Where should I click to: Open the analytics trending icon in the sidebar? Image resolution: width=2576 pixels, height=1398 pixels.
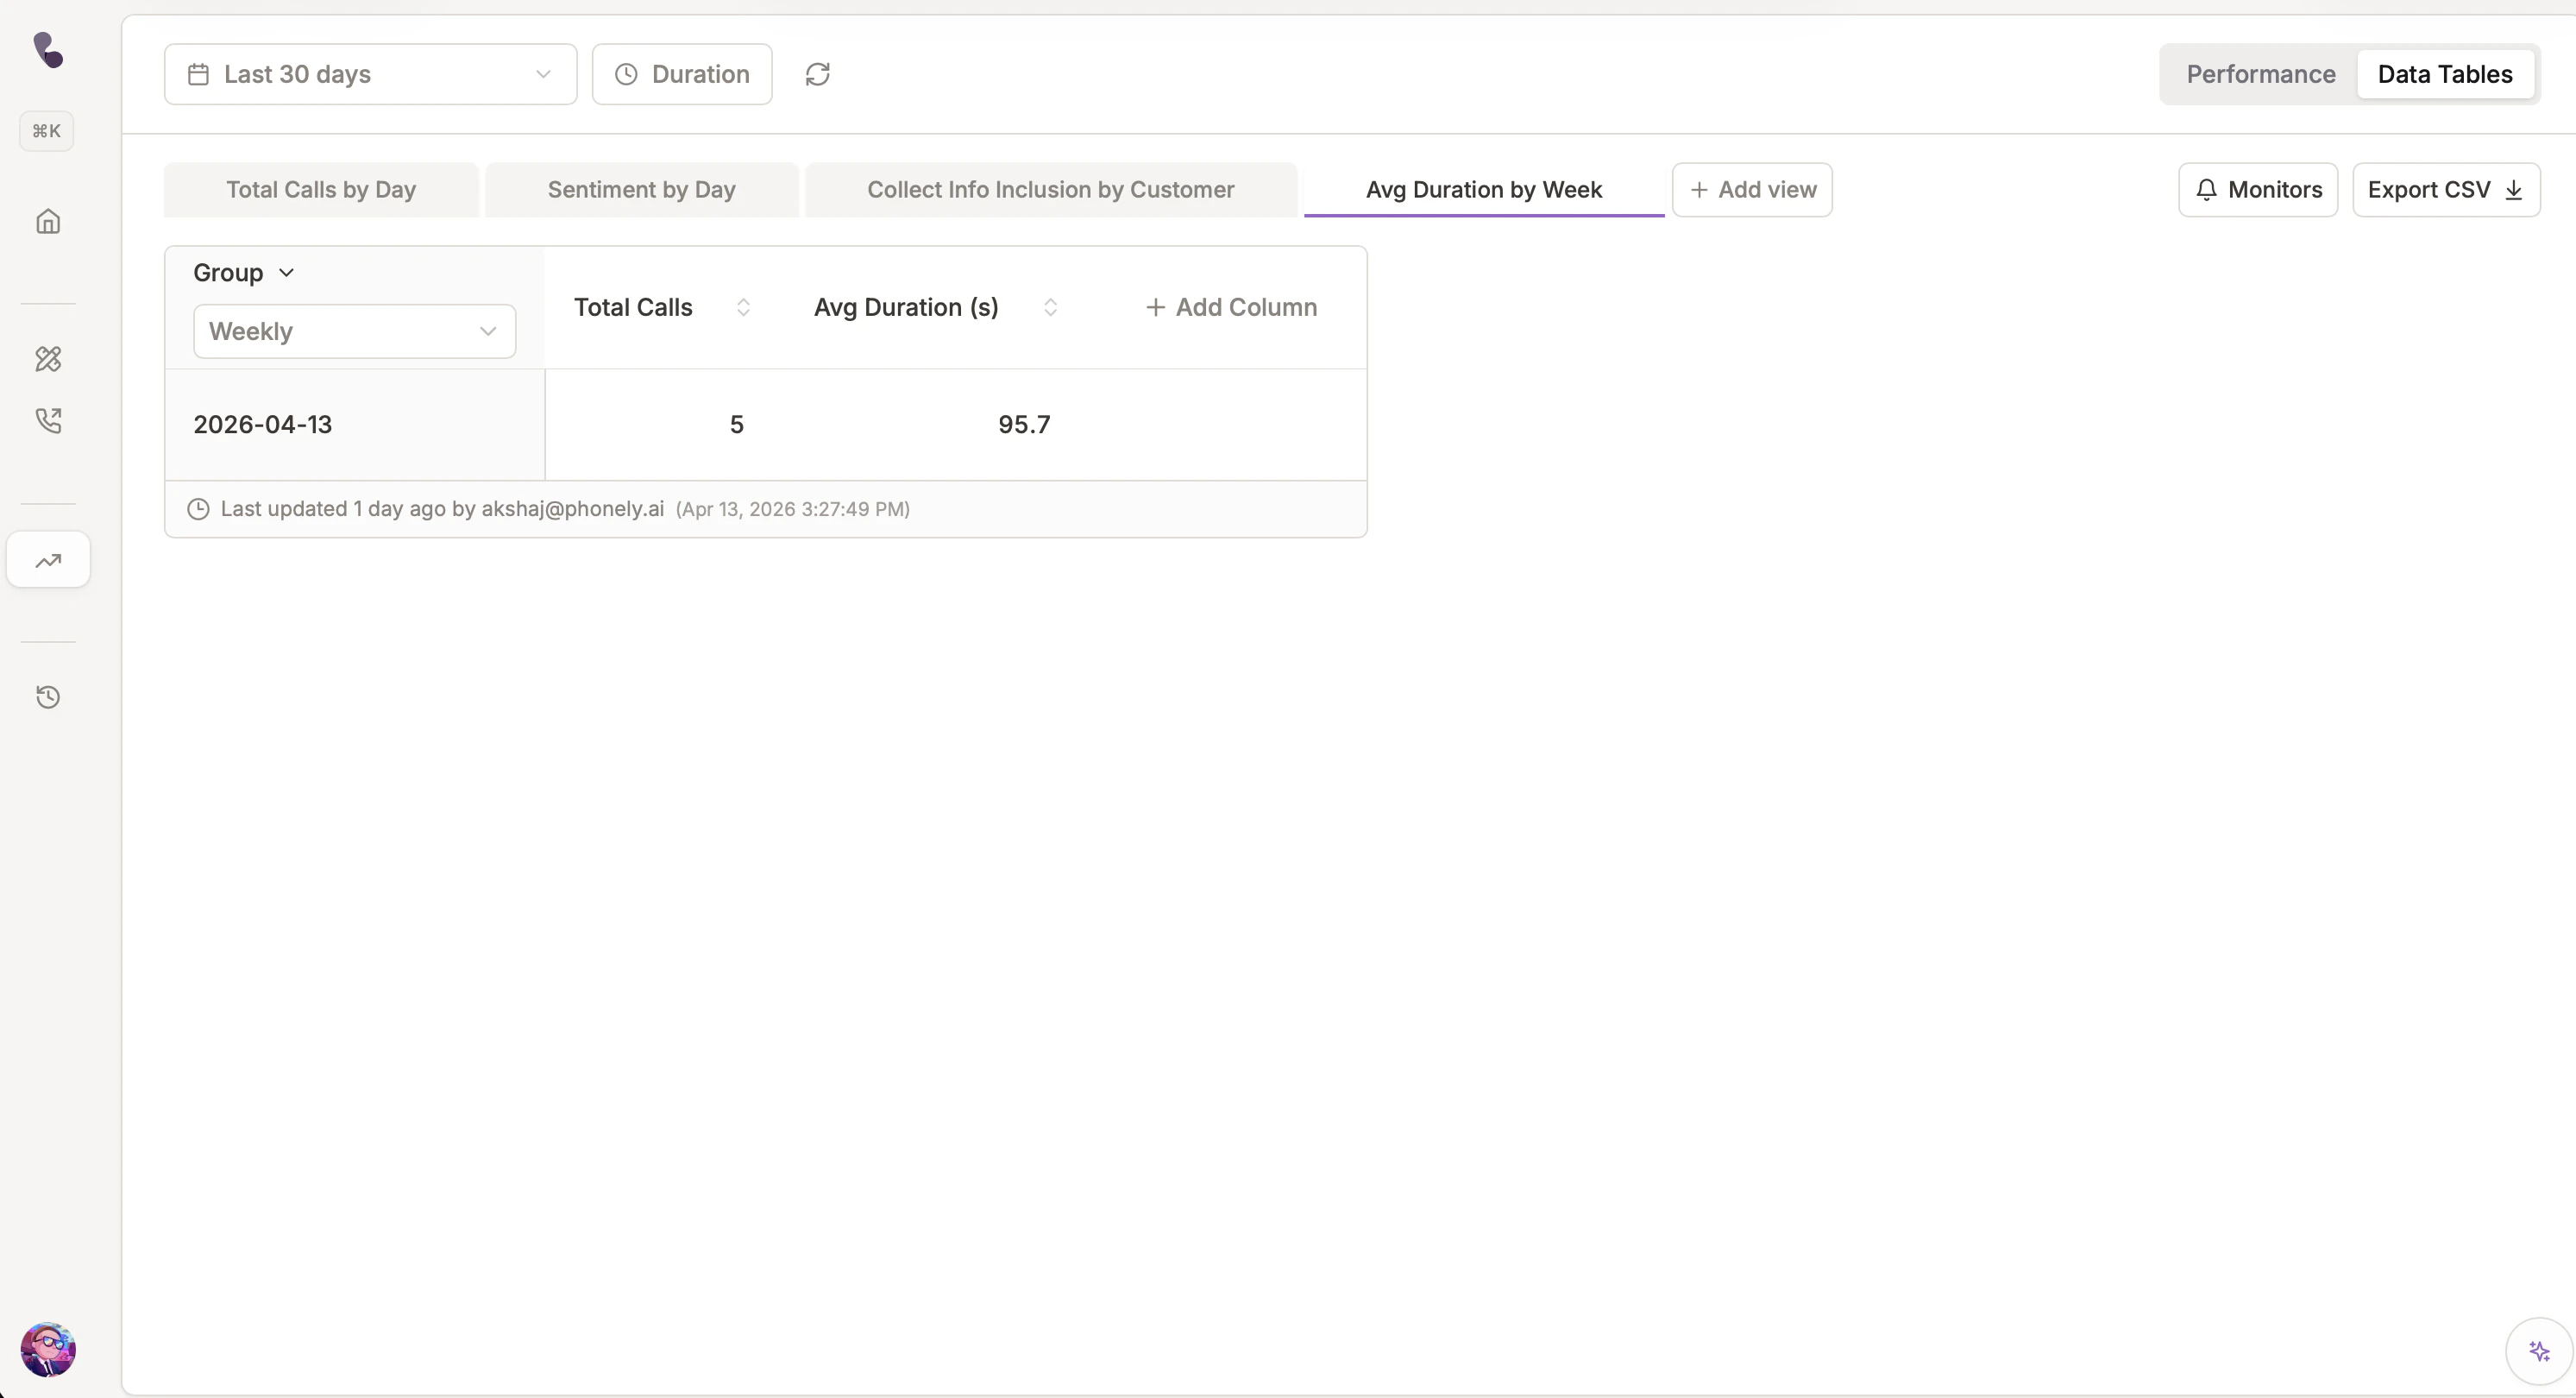click(x=47, y=559)
